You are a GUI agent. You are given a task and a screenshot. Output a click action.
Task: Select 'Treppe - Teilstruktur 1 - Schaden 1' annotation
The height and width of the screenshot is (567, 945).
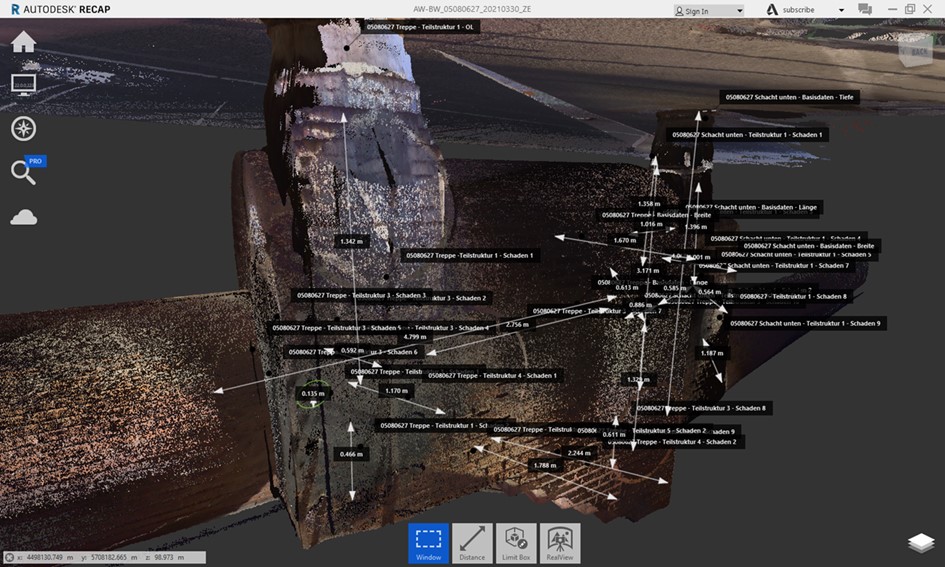point(470,255)
